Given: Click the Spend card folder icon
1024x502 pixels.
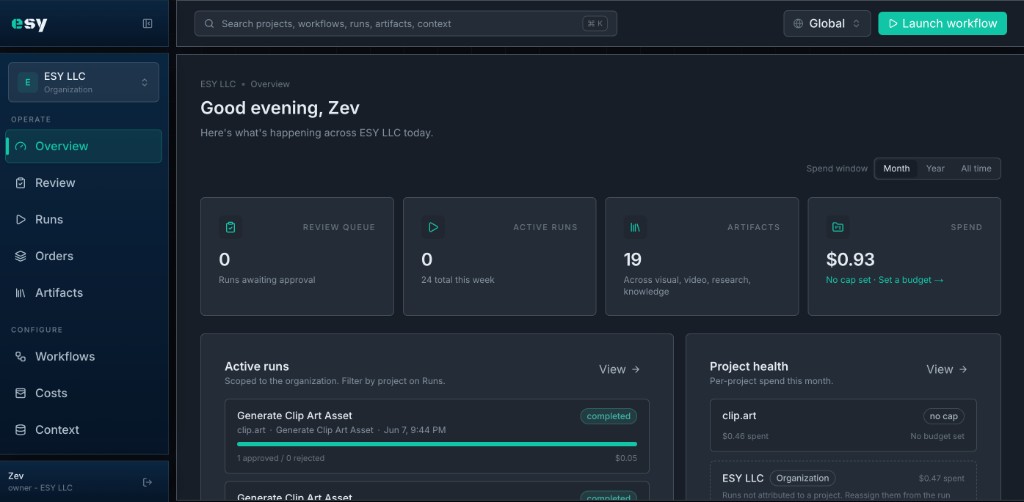Looking at the screenshot, I should (x=838, y=227).
